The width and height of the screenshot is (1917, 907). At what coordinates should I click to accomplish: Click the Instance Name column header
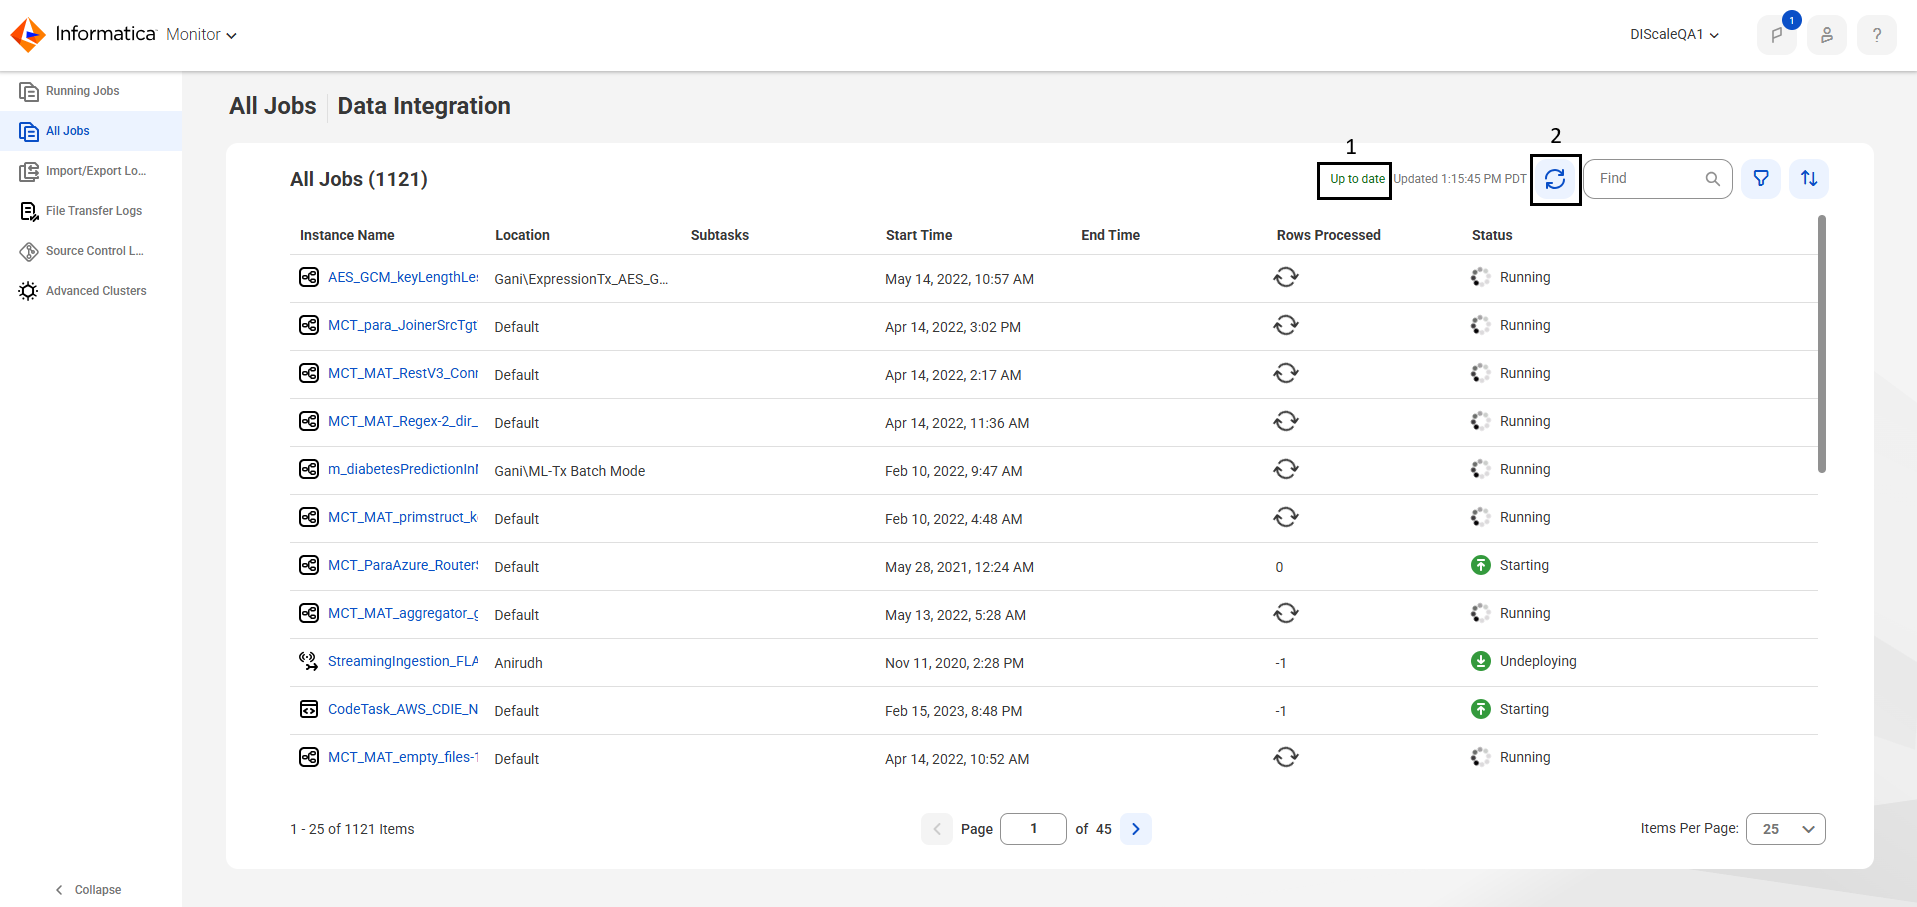click(x=347, y=235)
